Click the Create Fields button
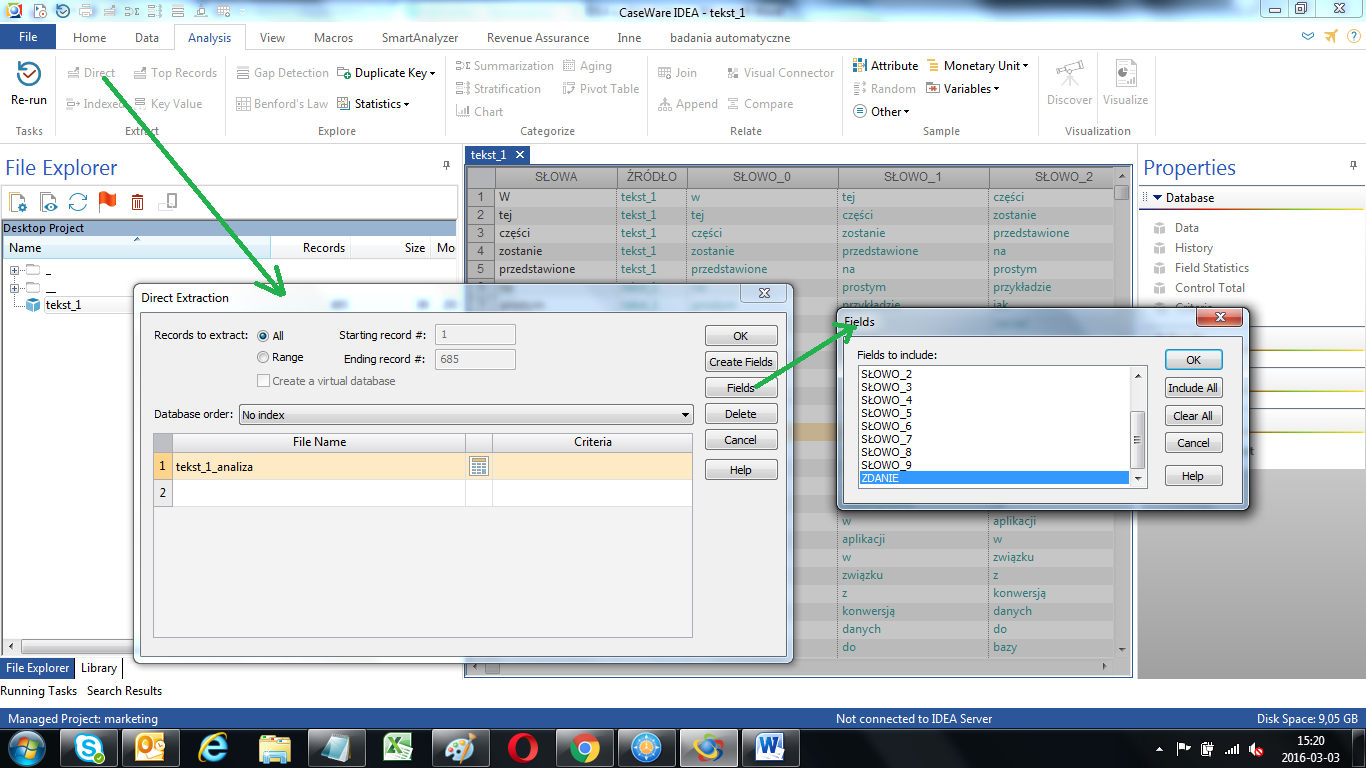 pyautogui.click(x=740, y=362)
